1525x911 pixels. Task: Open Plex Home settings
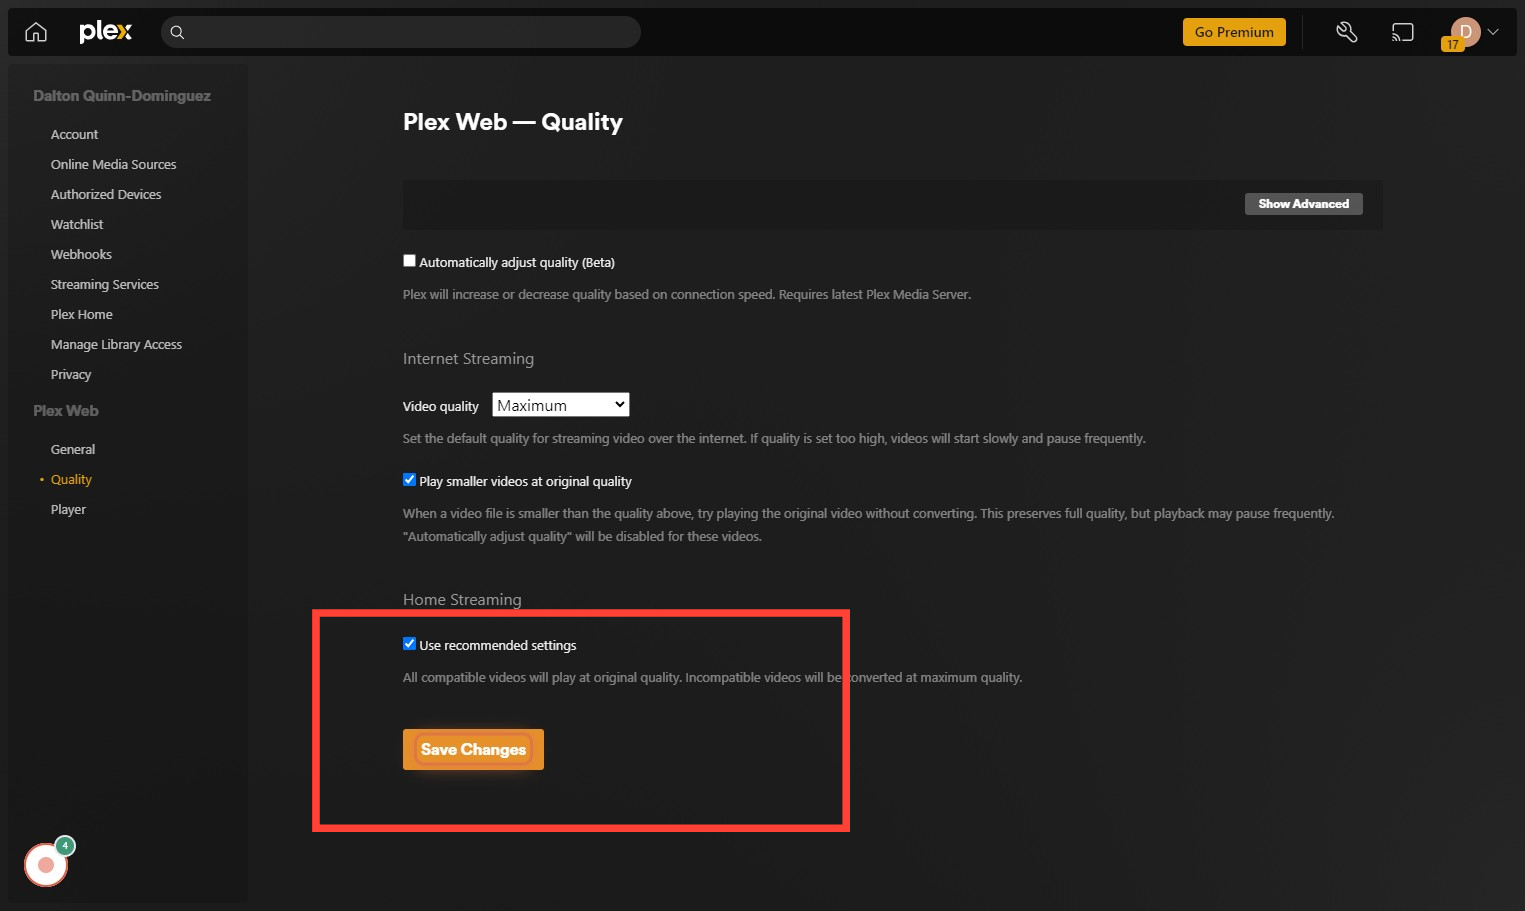tap(82, 314)
